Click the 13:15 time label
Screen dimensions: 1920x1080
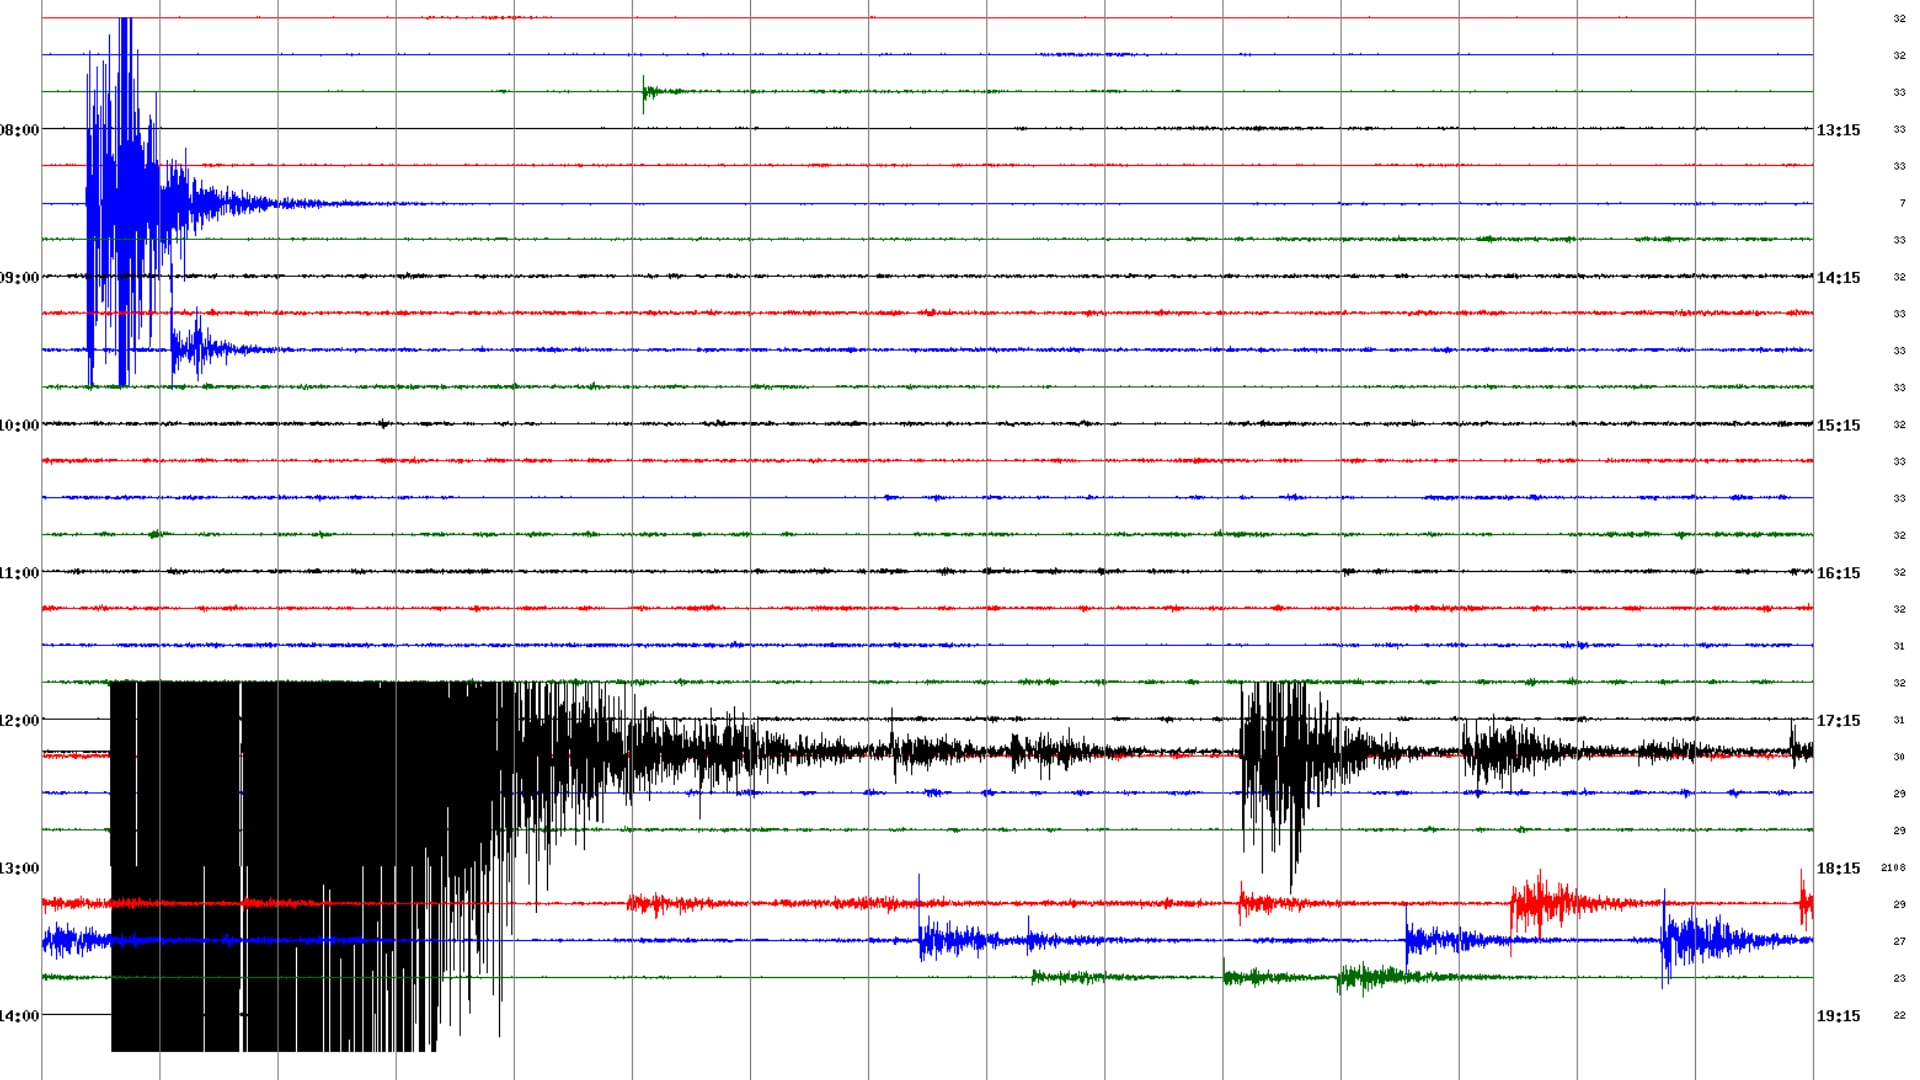(x=1838, y=130)
